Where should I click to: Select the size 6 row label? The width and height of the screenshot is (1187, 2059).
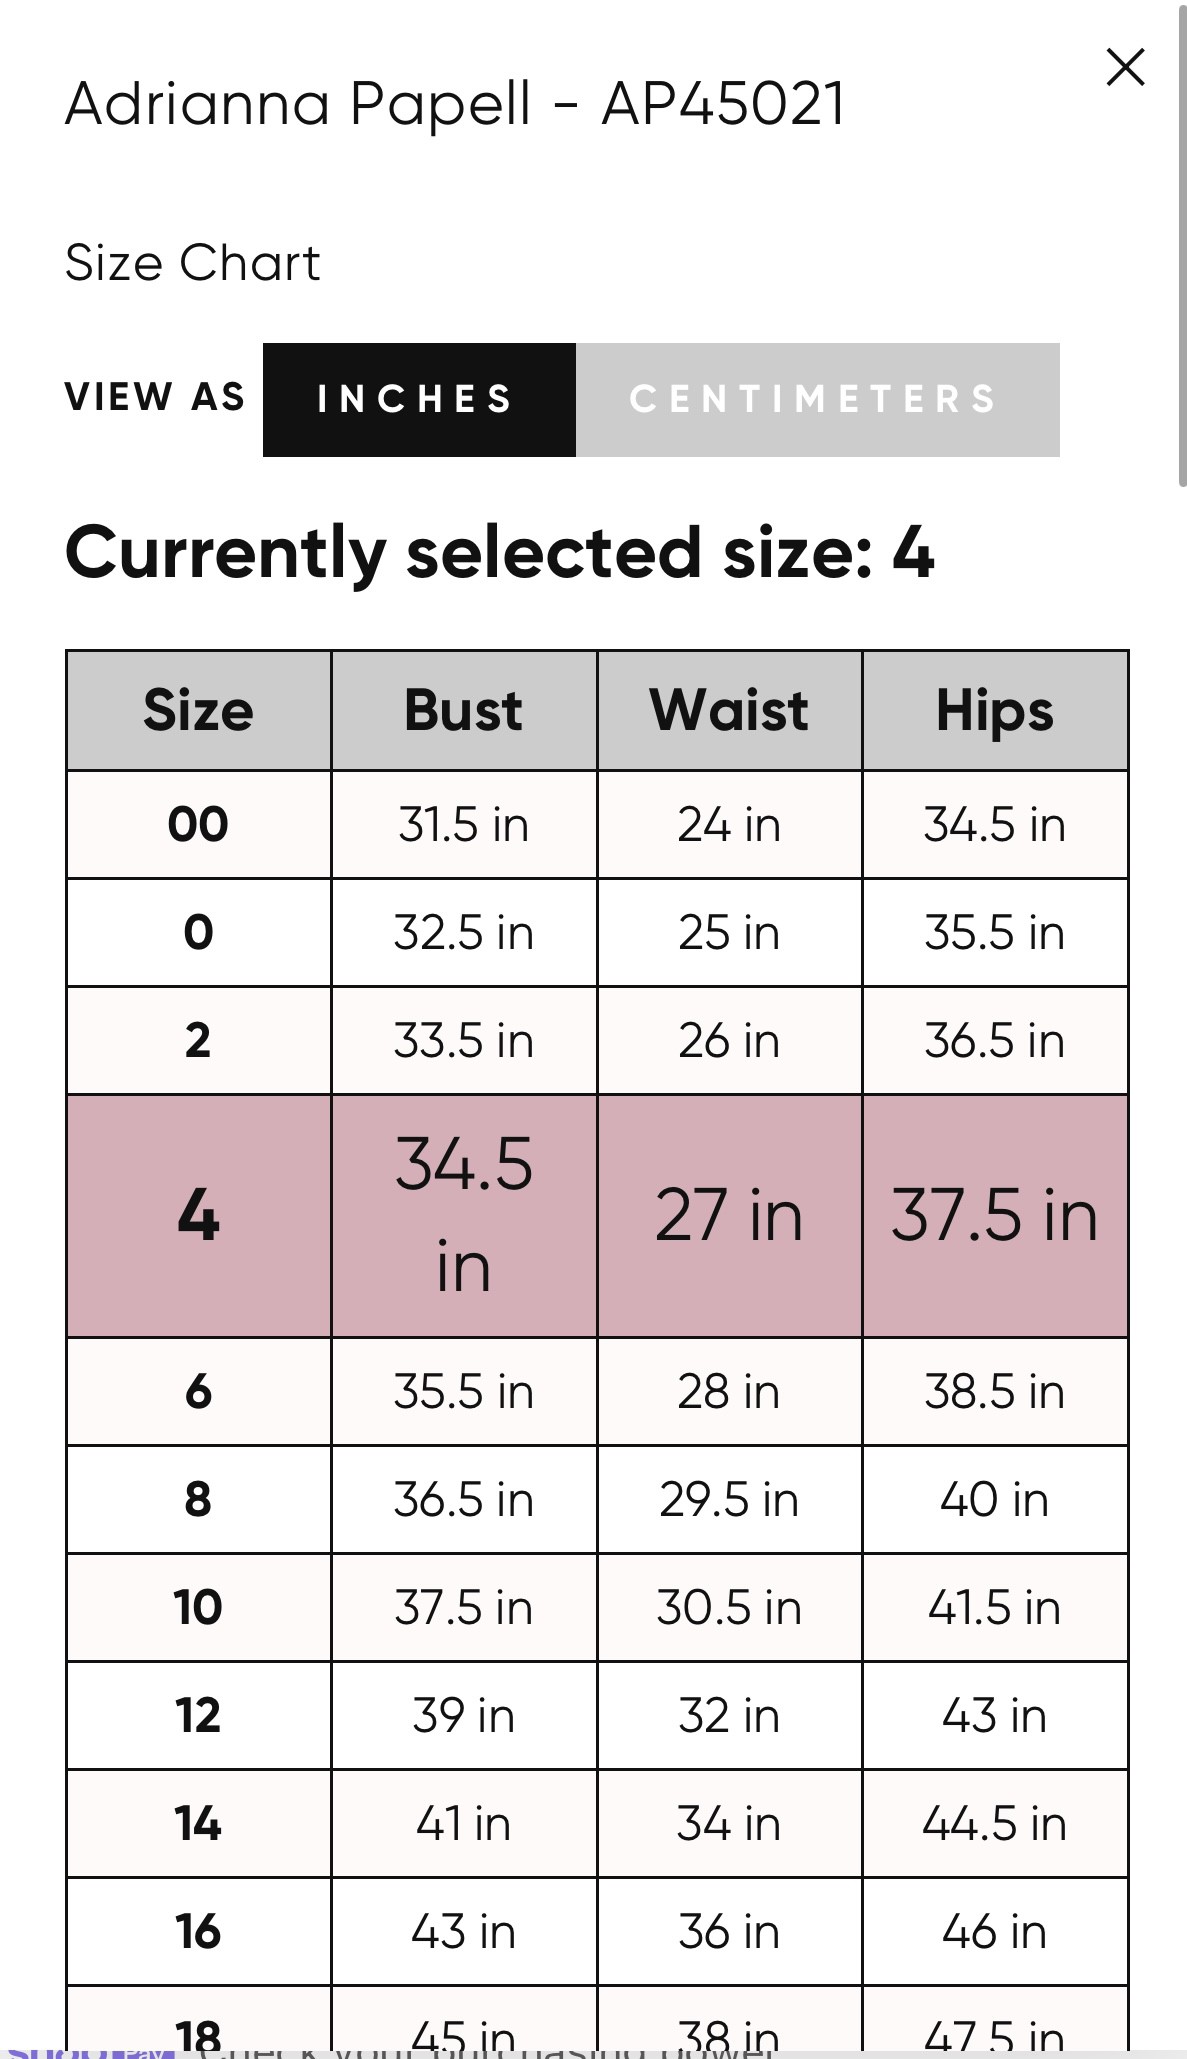(x=198, y=1392)
